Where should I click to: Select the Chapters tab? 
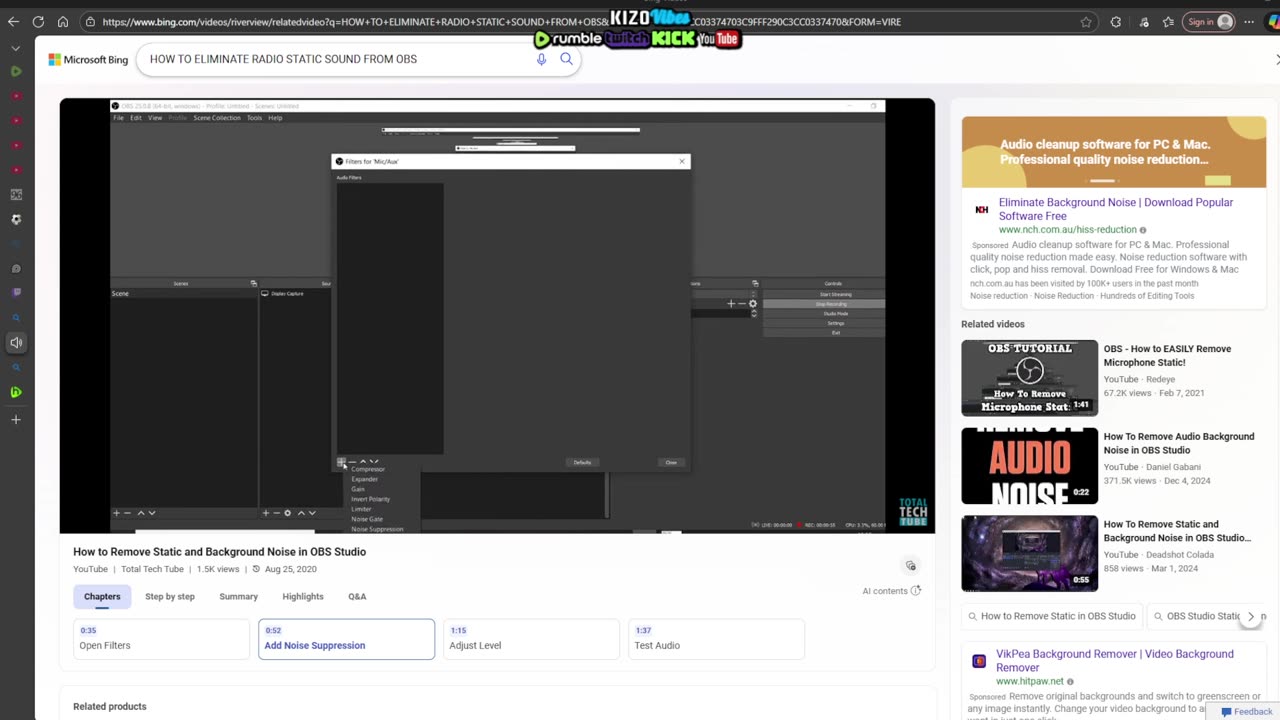(x=102, y=596)
